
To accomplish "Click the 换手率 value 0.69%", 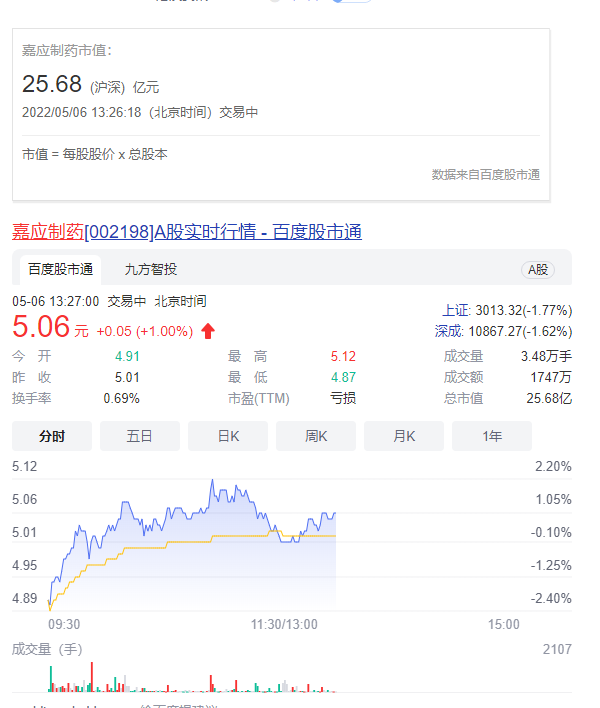I will (121, 398).
